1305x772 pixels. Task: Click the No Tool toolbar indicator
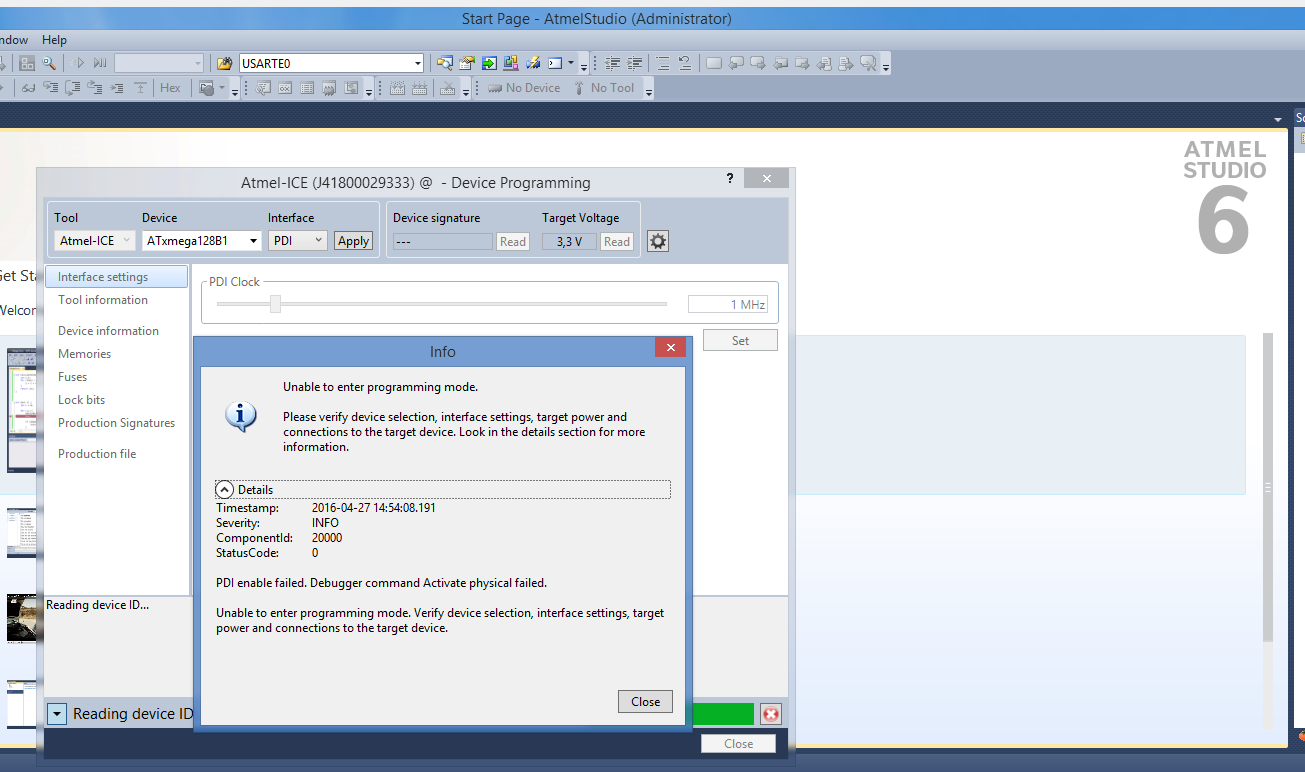(x=604, y=88)
